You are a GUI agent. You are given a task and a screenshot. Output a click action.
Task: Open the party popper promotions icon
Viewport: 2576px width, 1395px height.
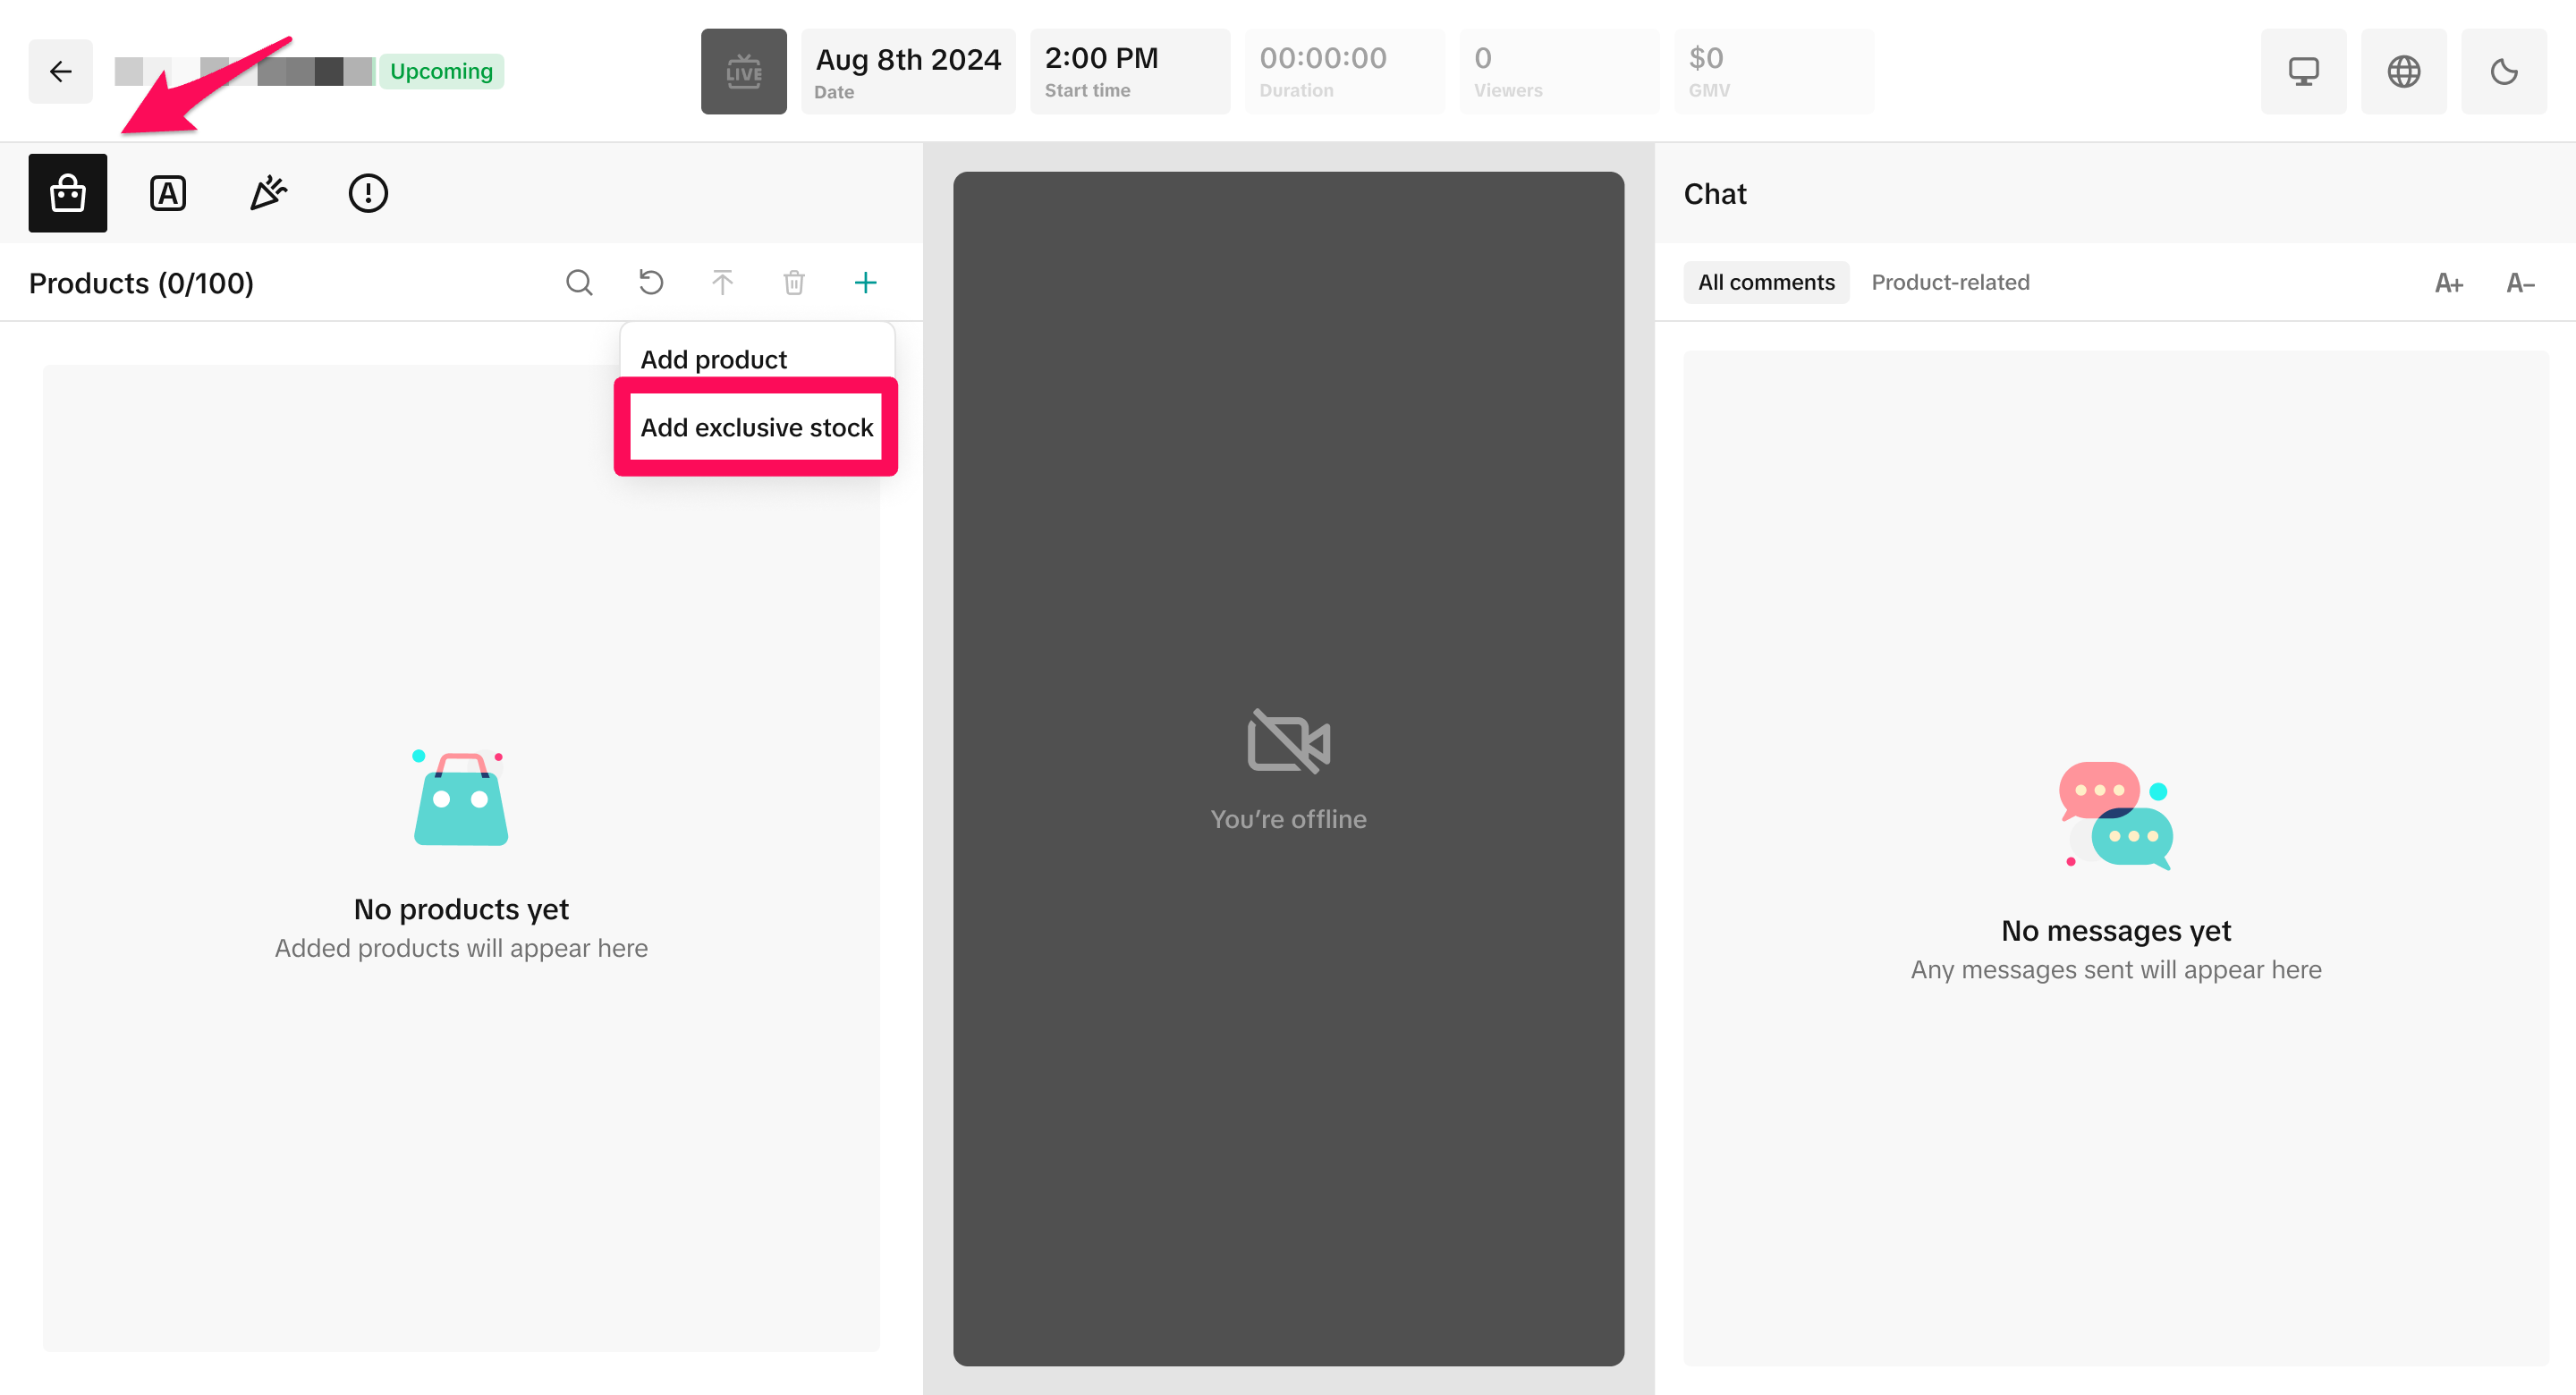coord(268,193)
